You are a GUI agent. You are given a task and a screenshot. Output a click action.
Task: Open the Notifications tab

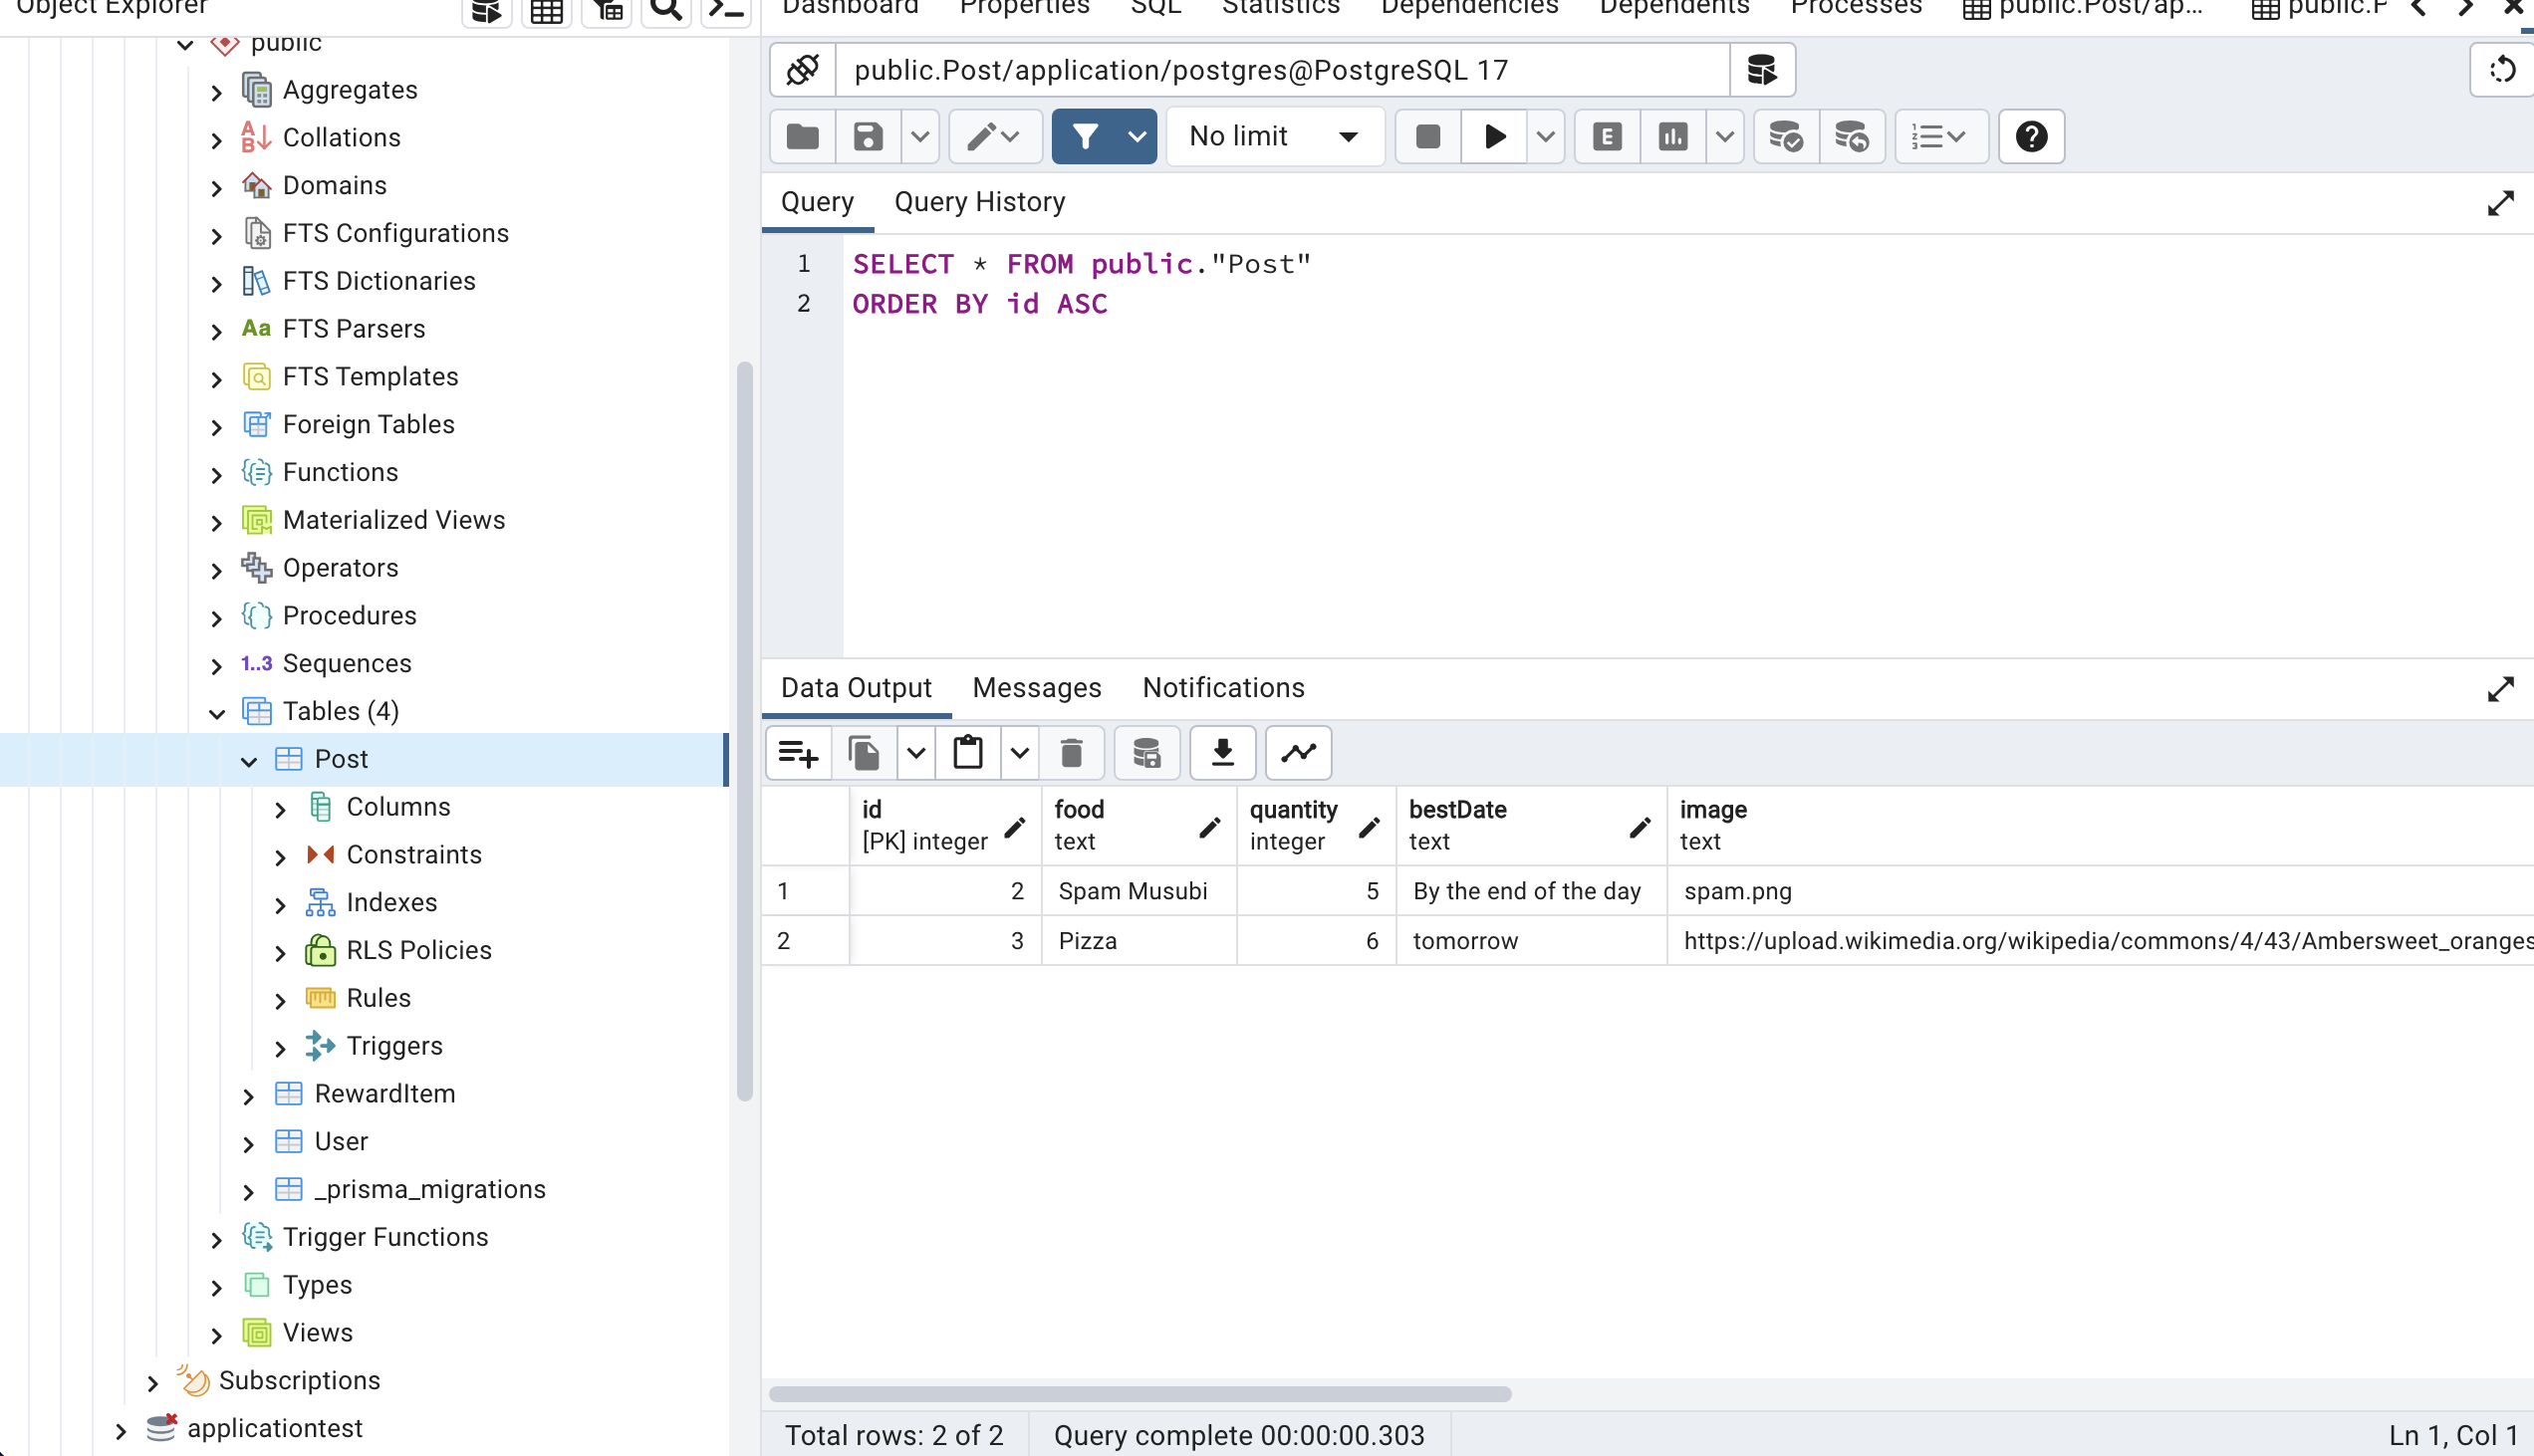1223,688
